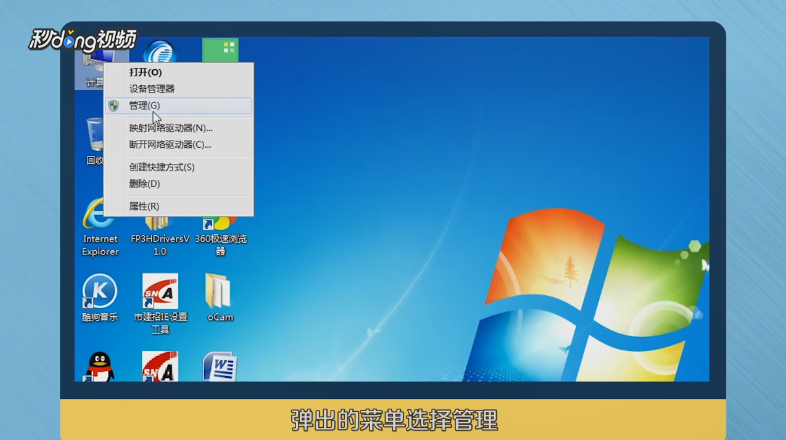786x440 pixels.
Task: Click 断开网络驱动器(C)... menu entry
Action: click(178, 144)
